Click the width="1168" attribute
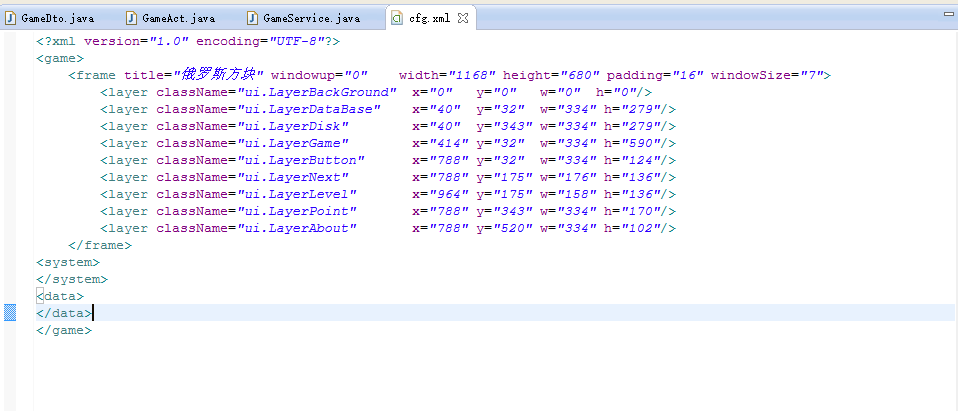The width and height of the screenshot is (958, 411). coord(448,76)
